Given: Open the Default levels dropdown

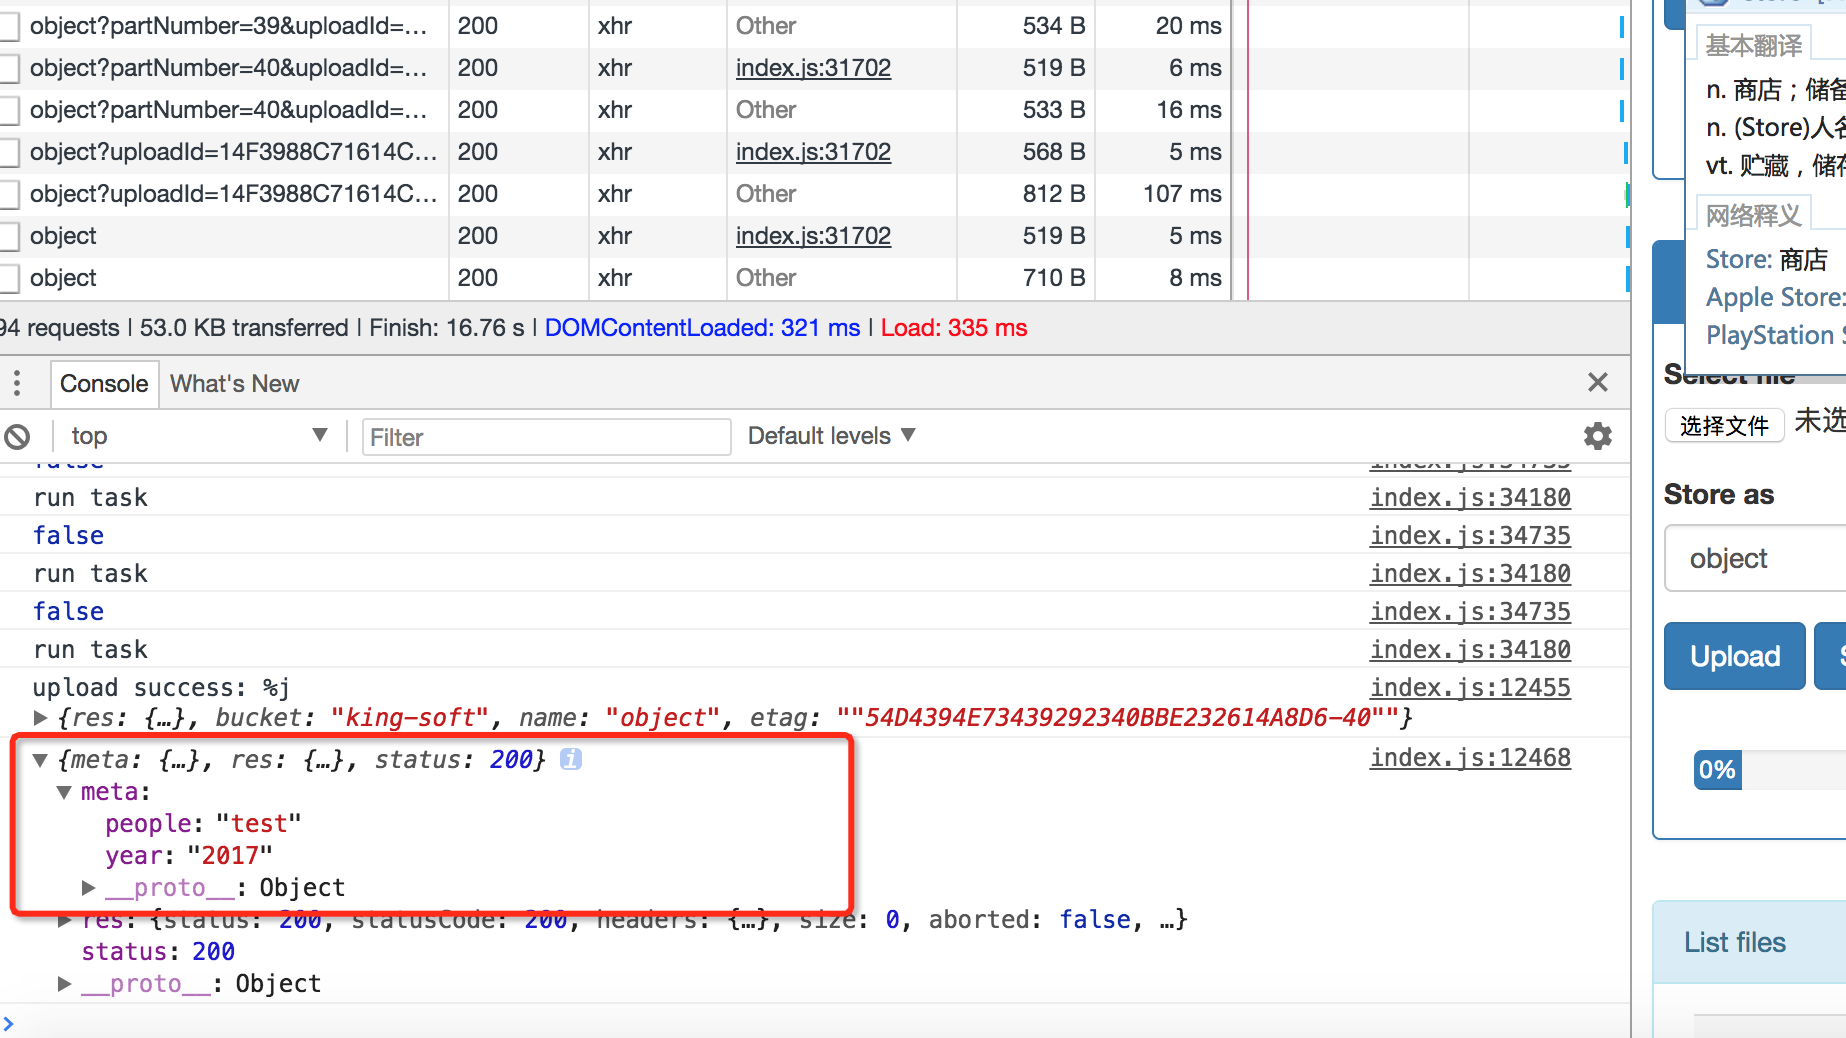Looking at the screenshot, I should tap(831, 436).
